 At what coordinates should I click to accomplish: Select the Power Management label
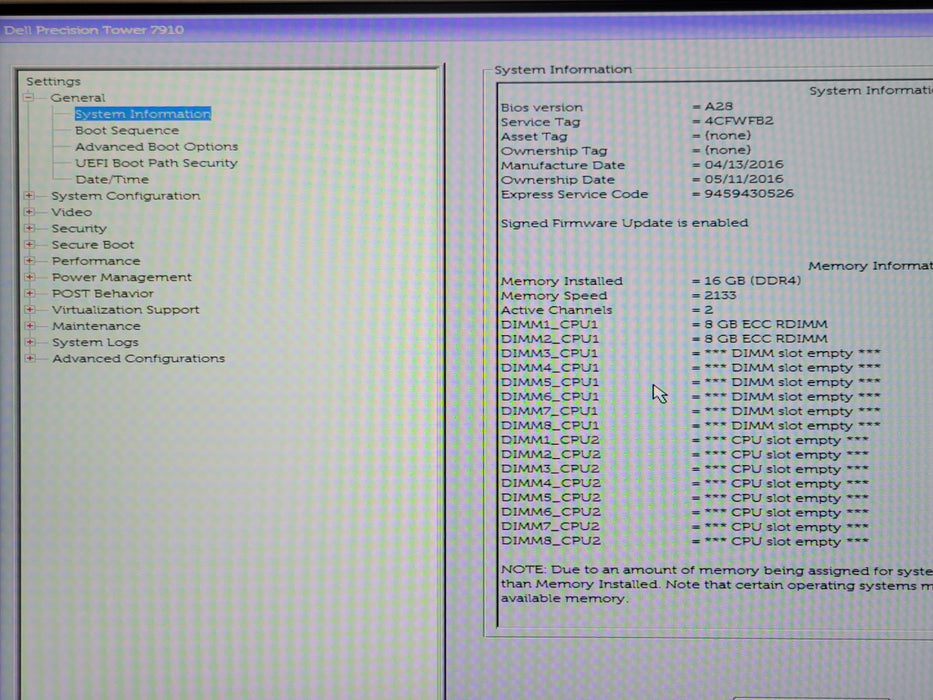[x=121, y=277]
